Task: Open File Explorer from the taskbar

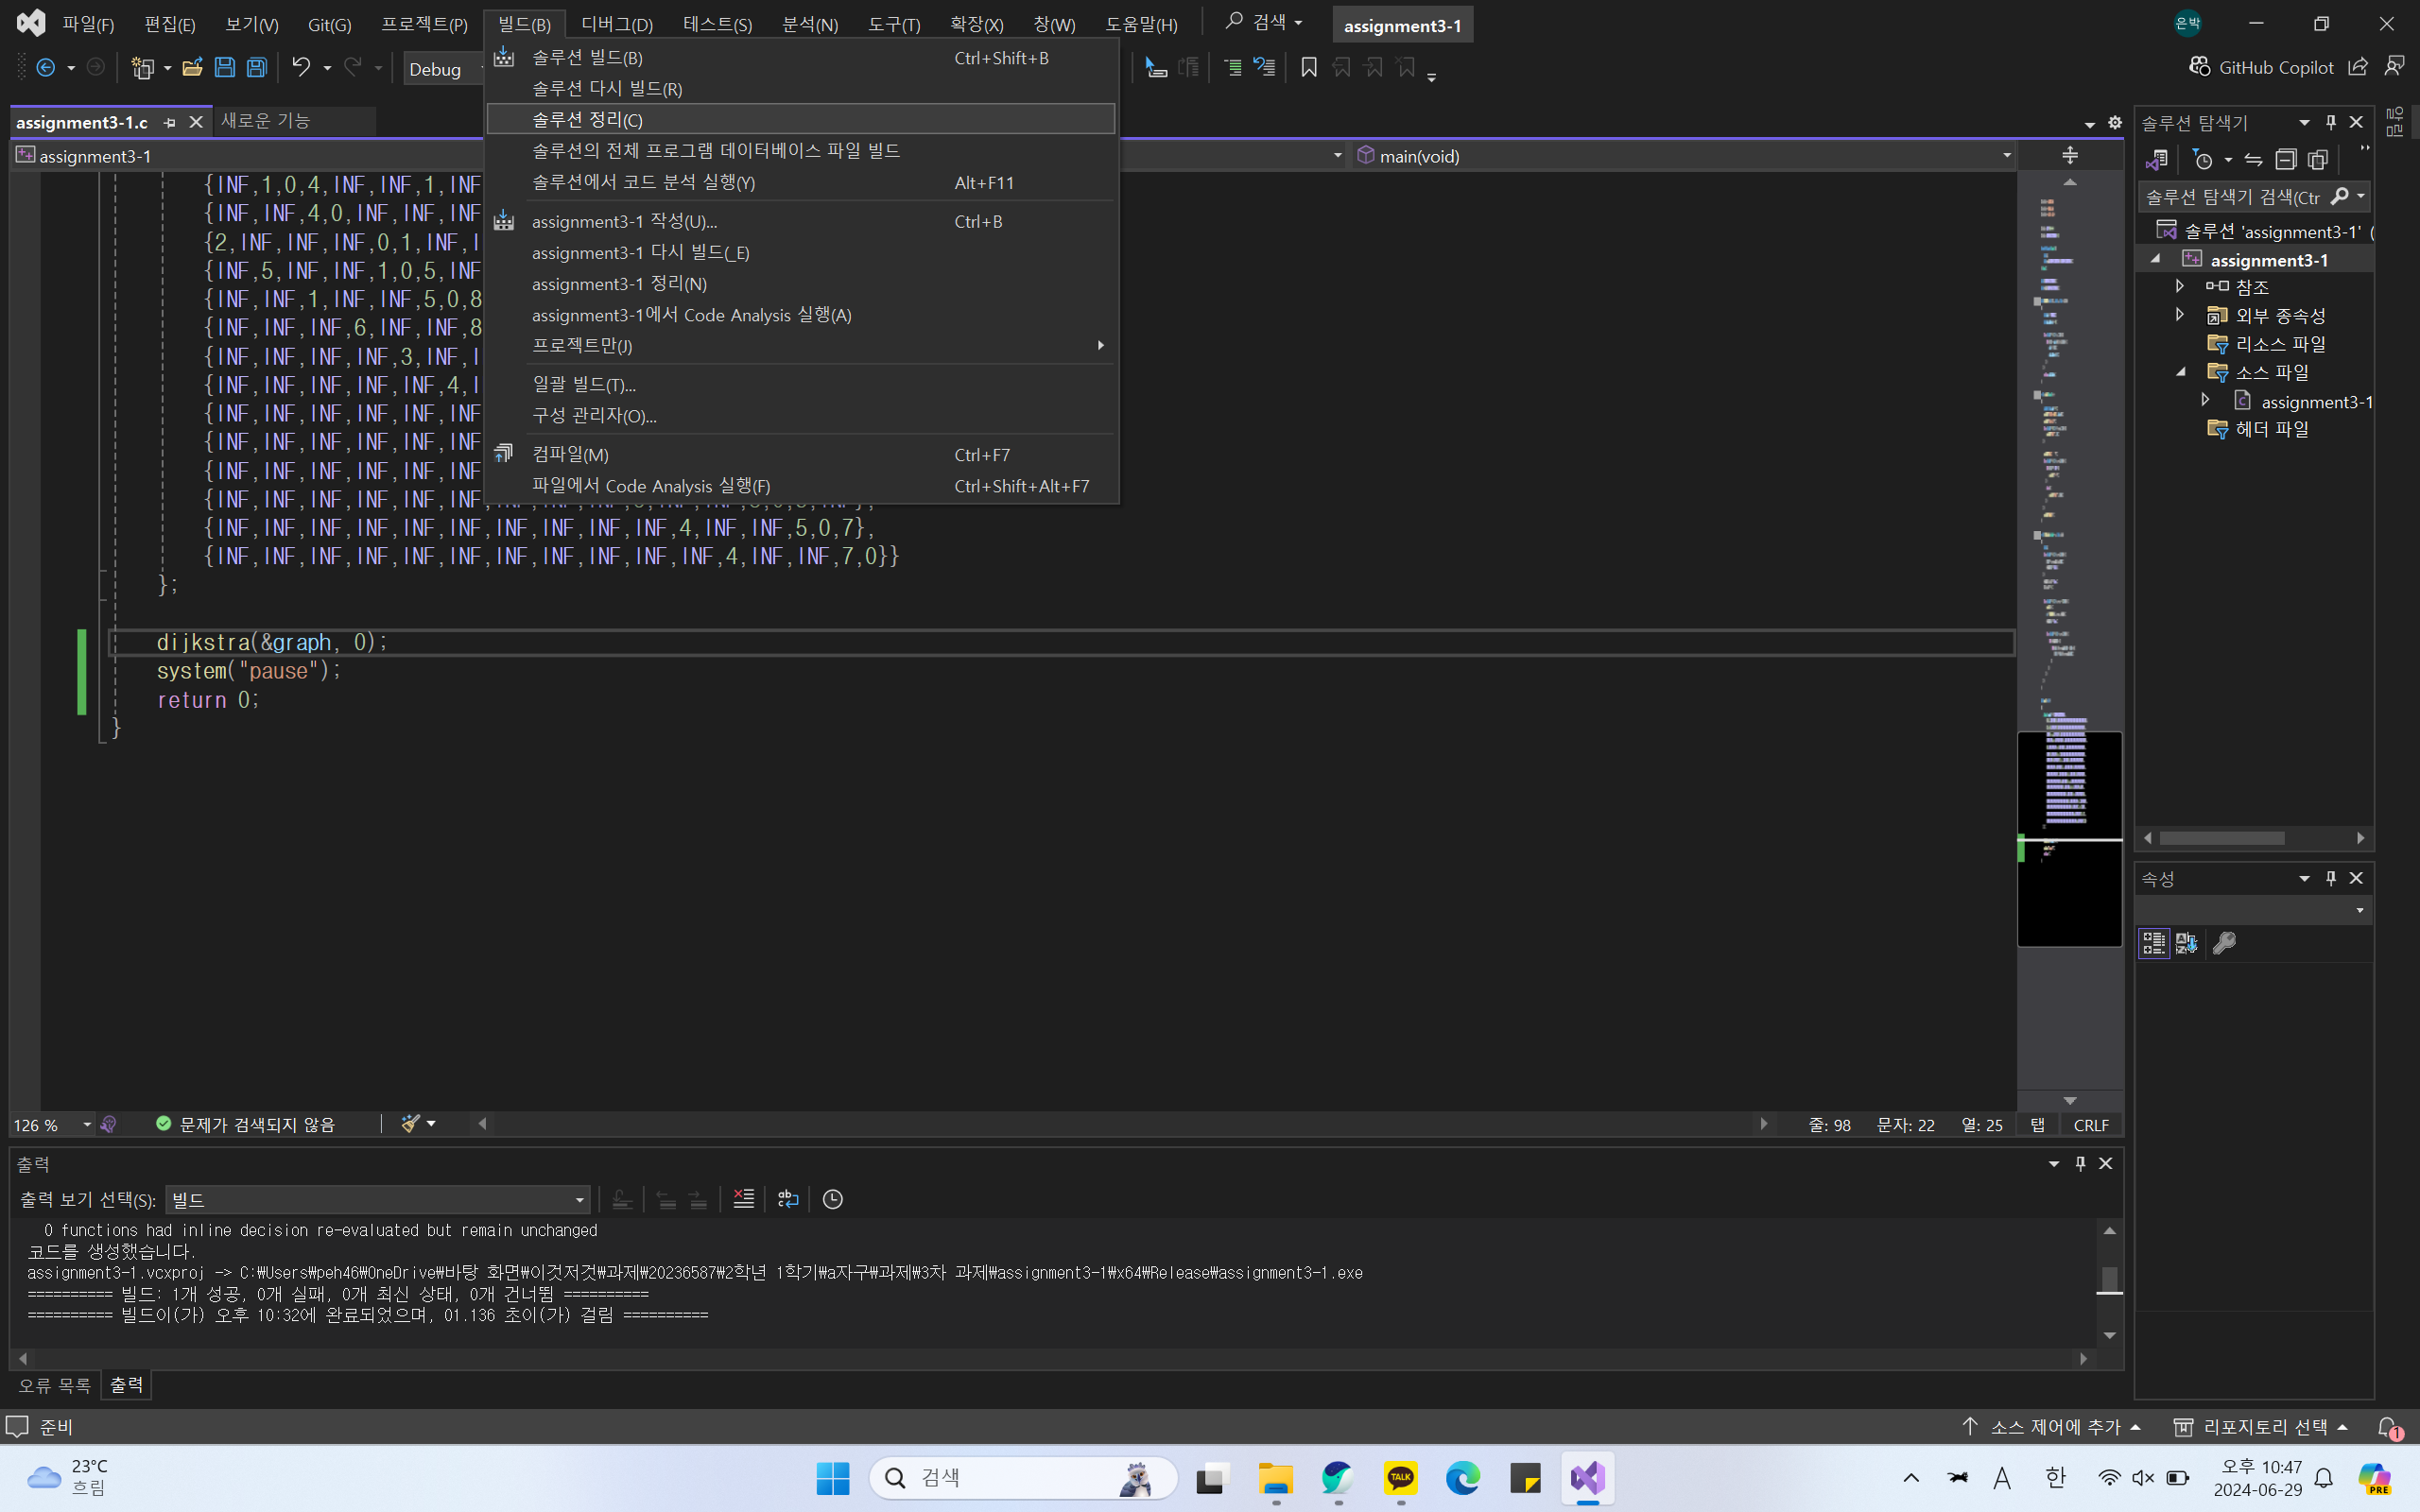Action: click(1275, 1478)
